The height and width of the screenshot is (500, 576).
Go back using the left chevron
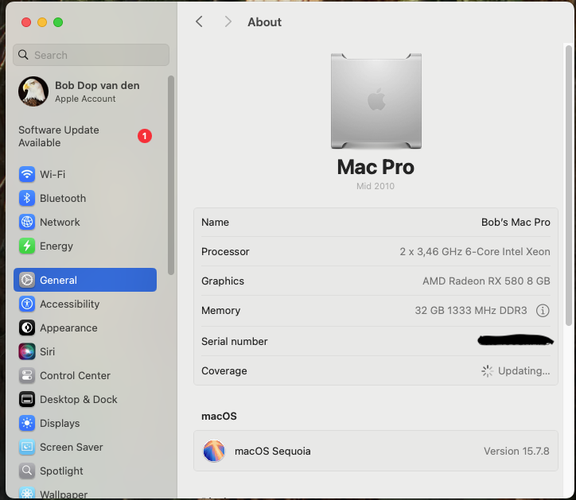pos(199,22)
